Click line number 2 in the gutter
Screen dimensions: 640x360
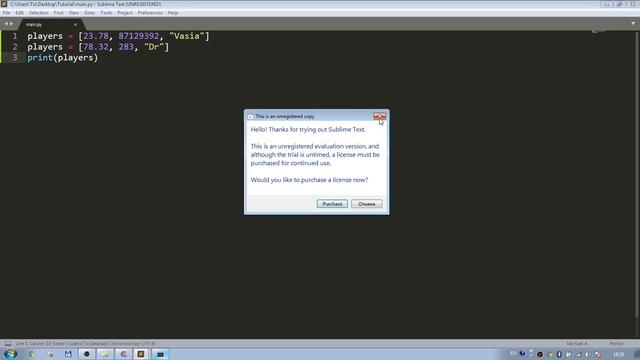coord(15,47)
